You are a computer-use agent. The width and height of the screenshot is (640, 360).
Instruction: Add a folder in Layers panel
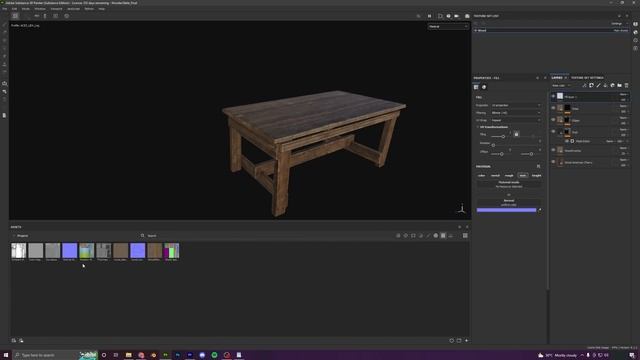pyautogui.click(x=619, y=86)
